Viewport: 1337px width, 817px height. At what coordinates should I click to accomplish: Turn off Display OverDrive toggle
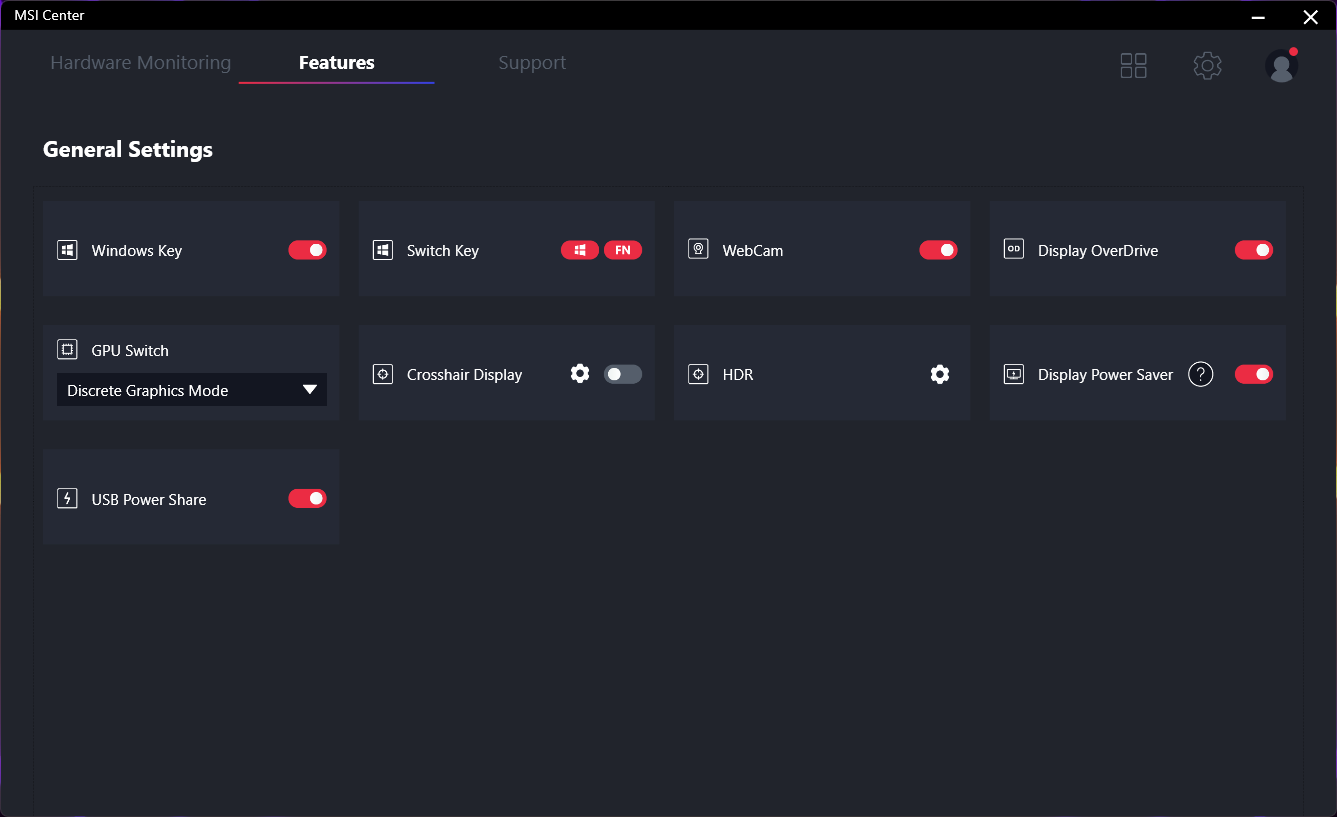[x=1254, y=250]
